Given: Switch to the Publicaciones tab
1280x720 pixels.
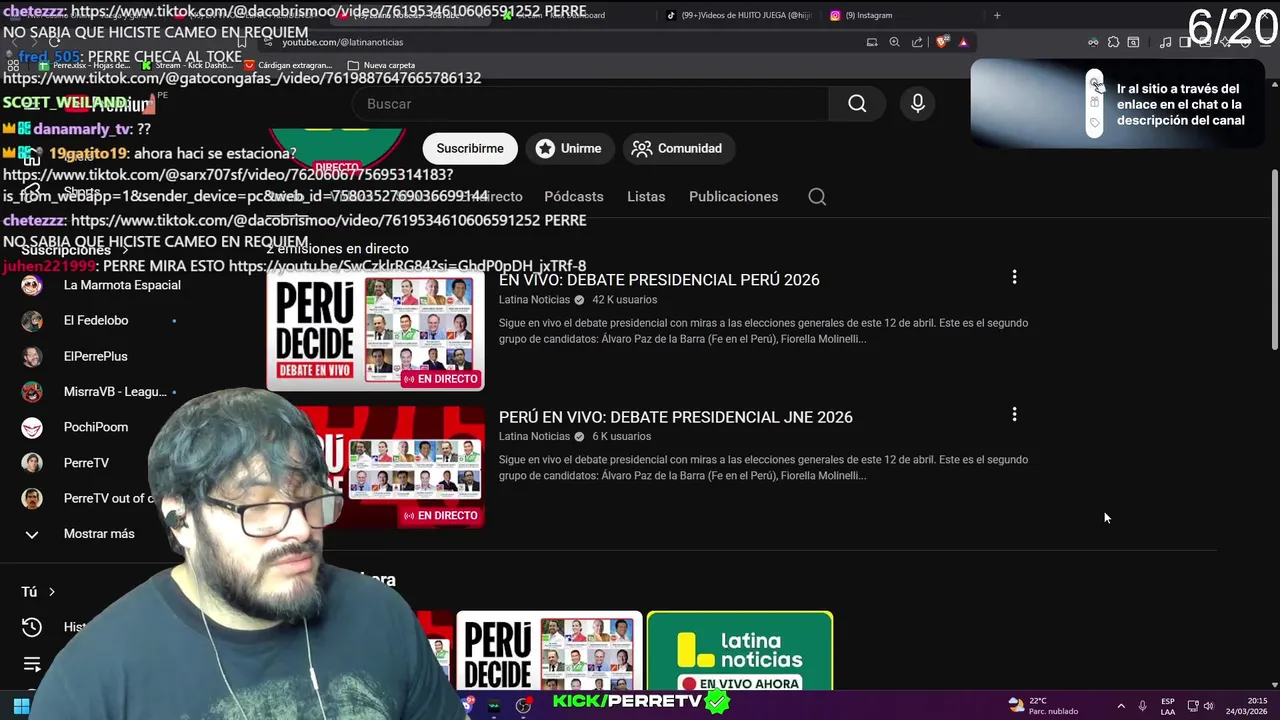Looking at the screenshot, I should coord(733,197).
